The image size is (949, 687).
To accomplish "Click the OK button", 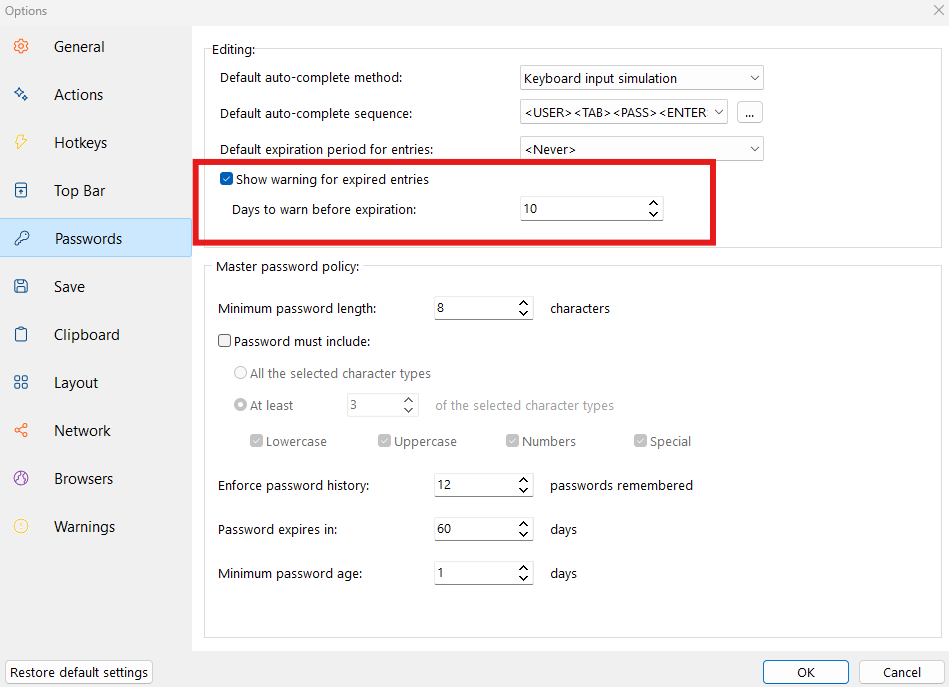I will (x=806, y=672).
